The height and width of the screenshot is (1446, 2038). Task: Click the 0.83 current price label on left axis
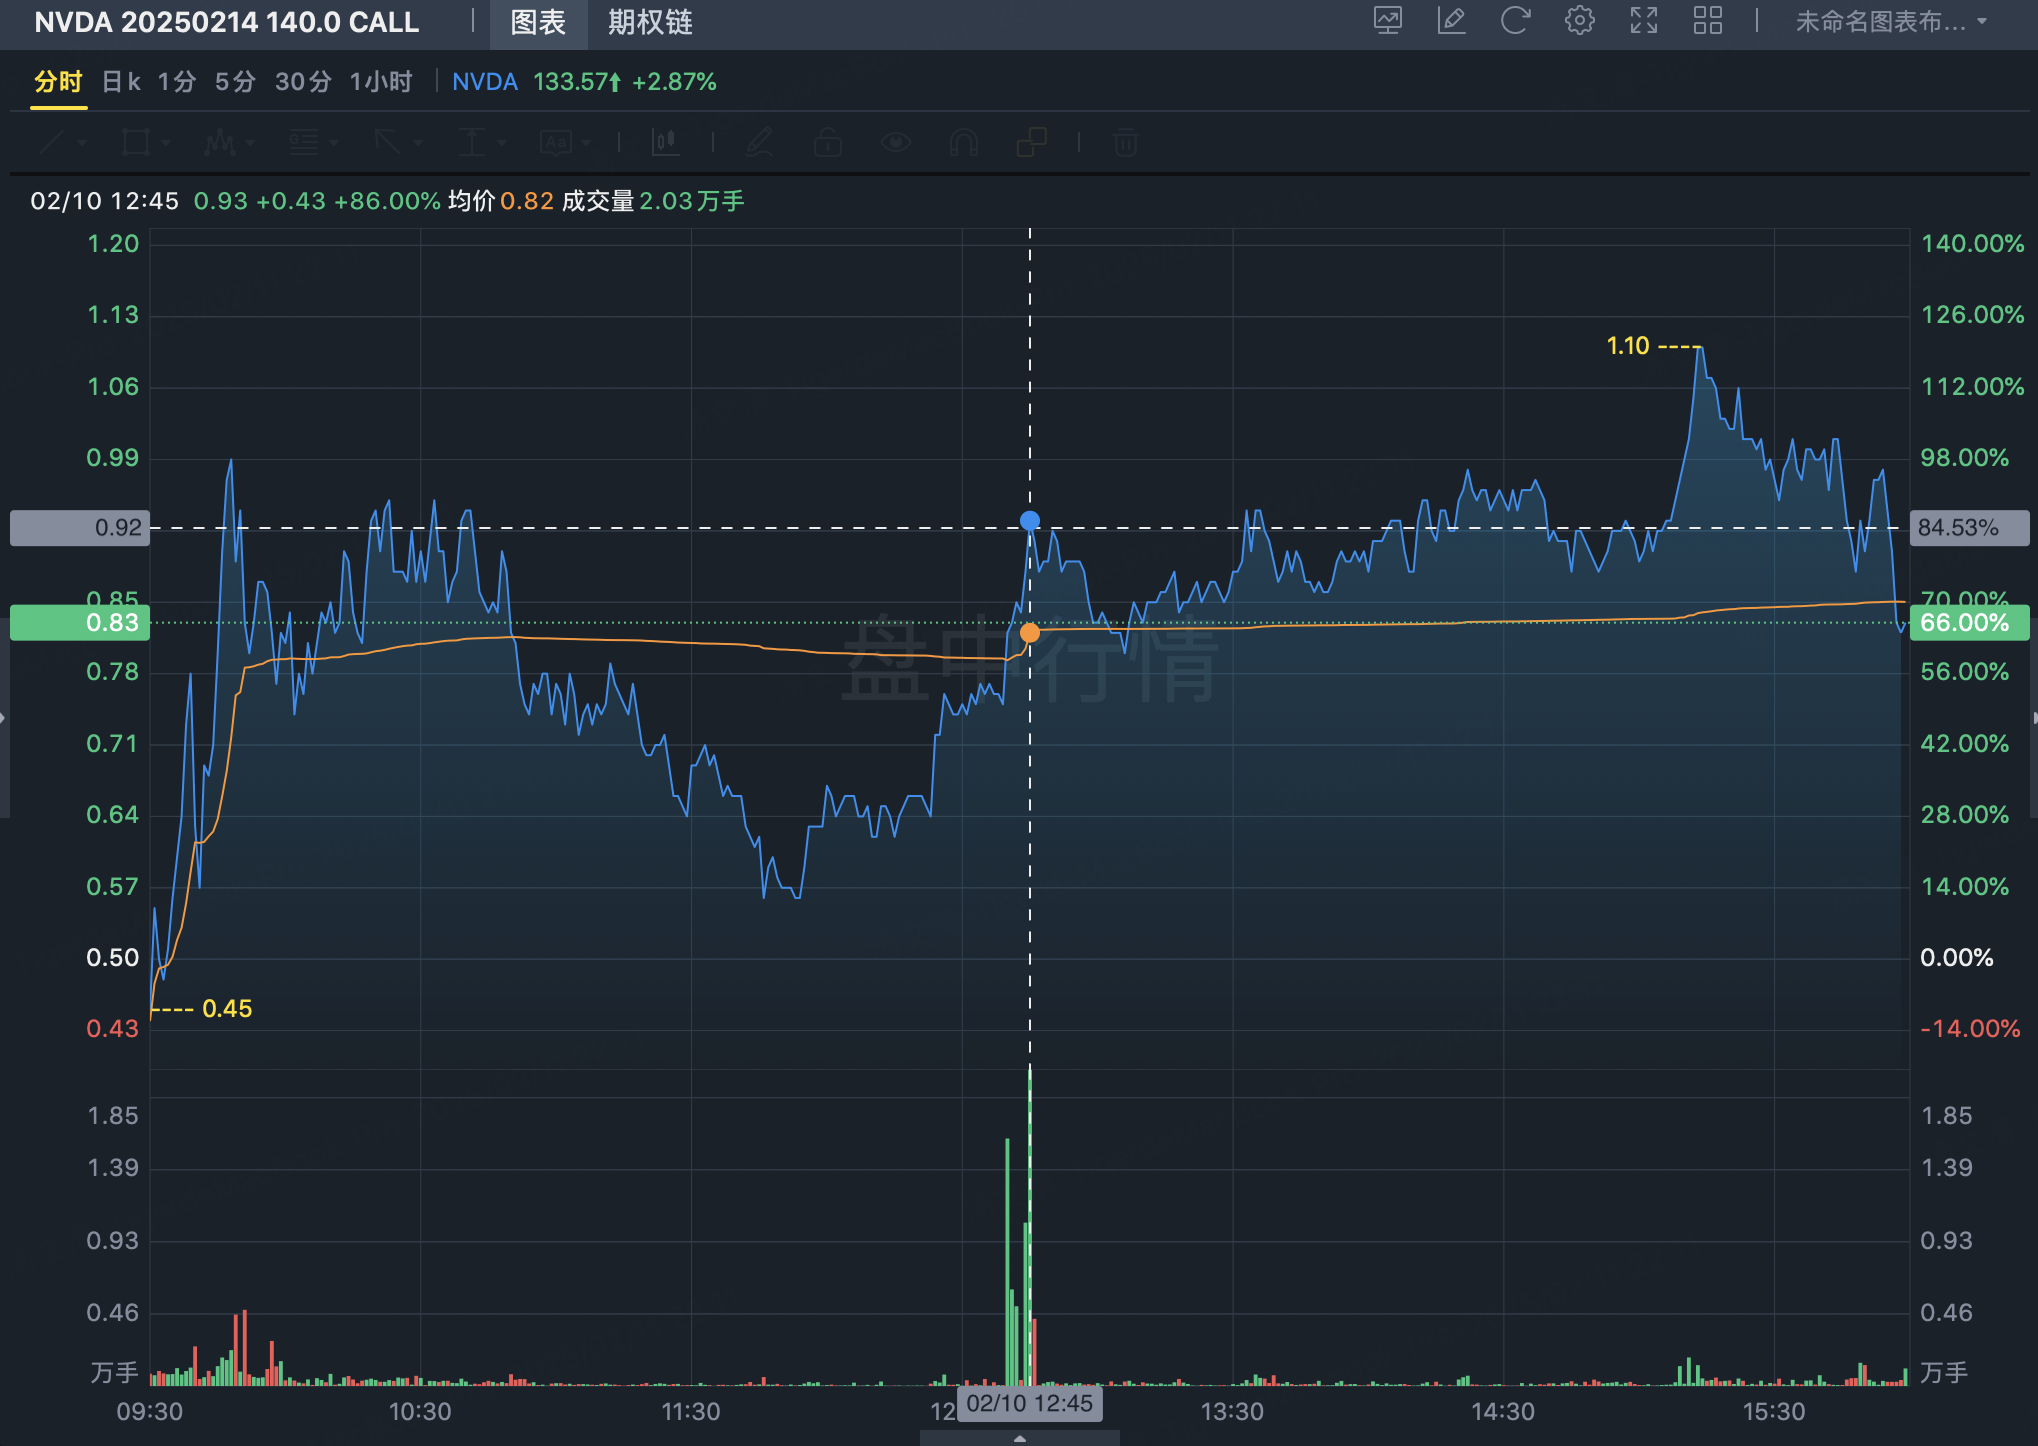click(80, 623)
